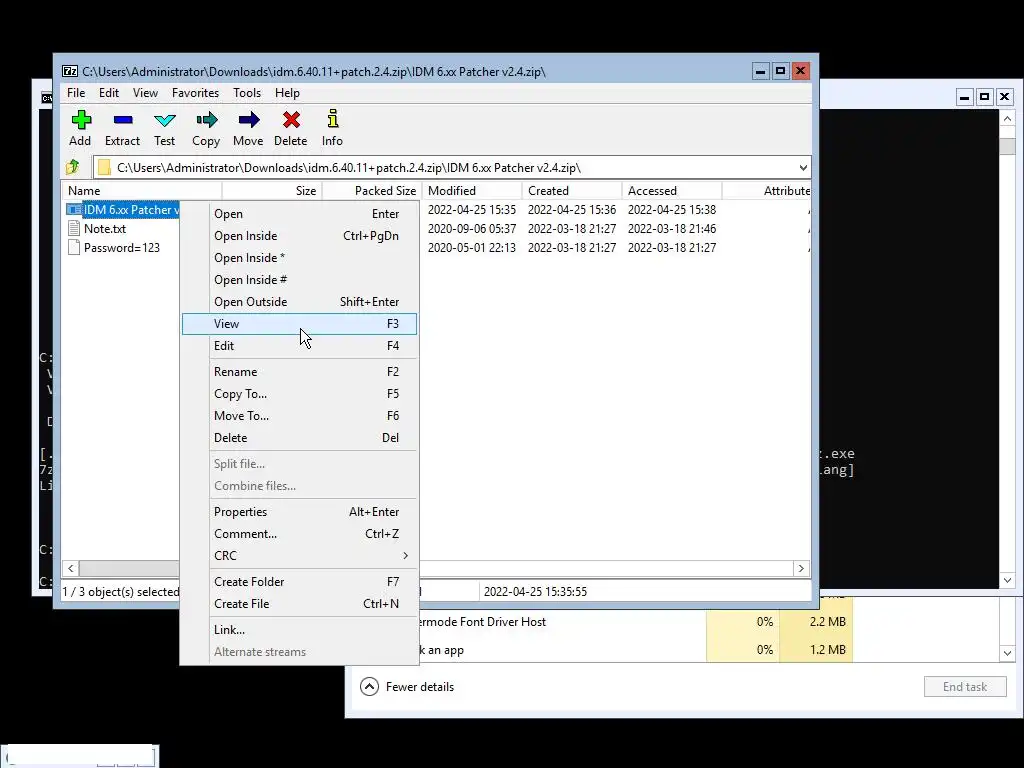Choose Open Inside # entry
The image size is (1024, 768).
click(x=300, y=280)
